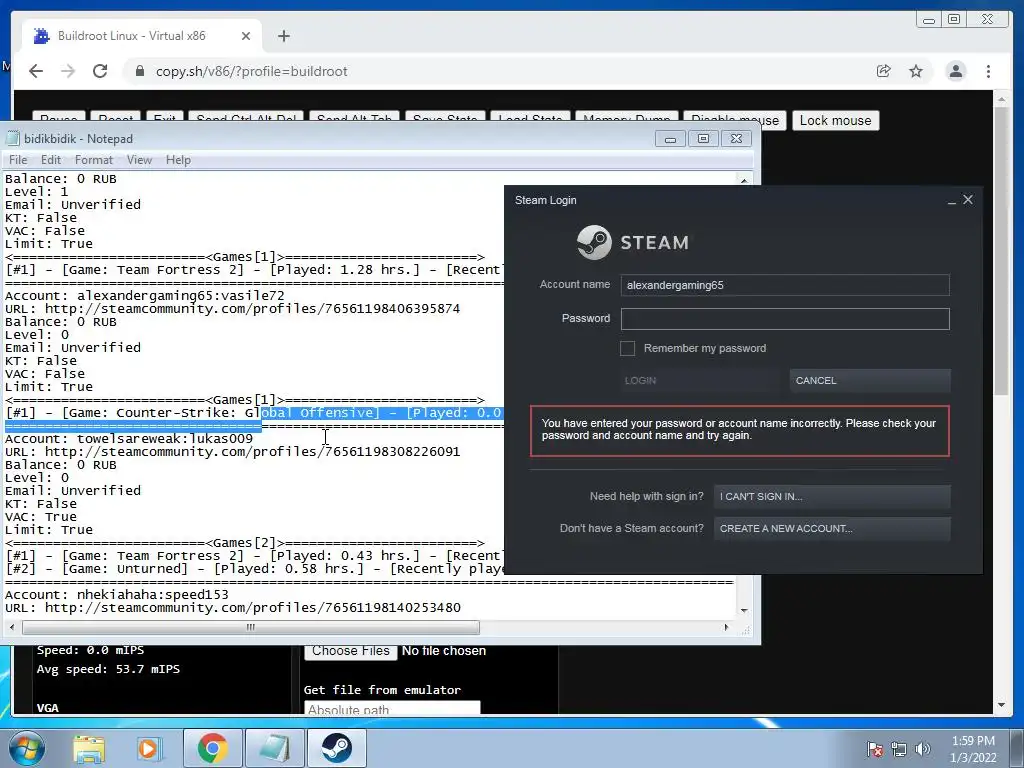Click Notepad horizontal scroll left arrow

(x=12, y=628)
